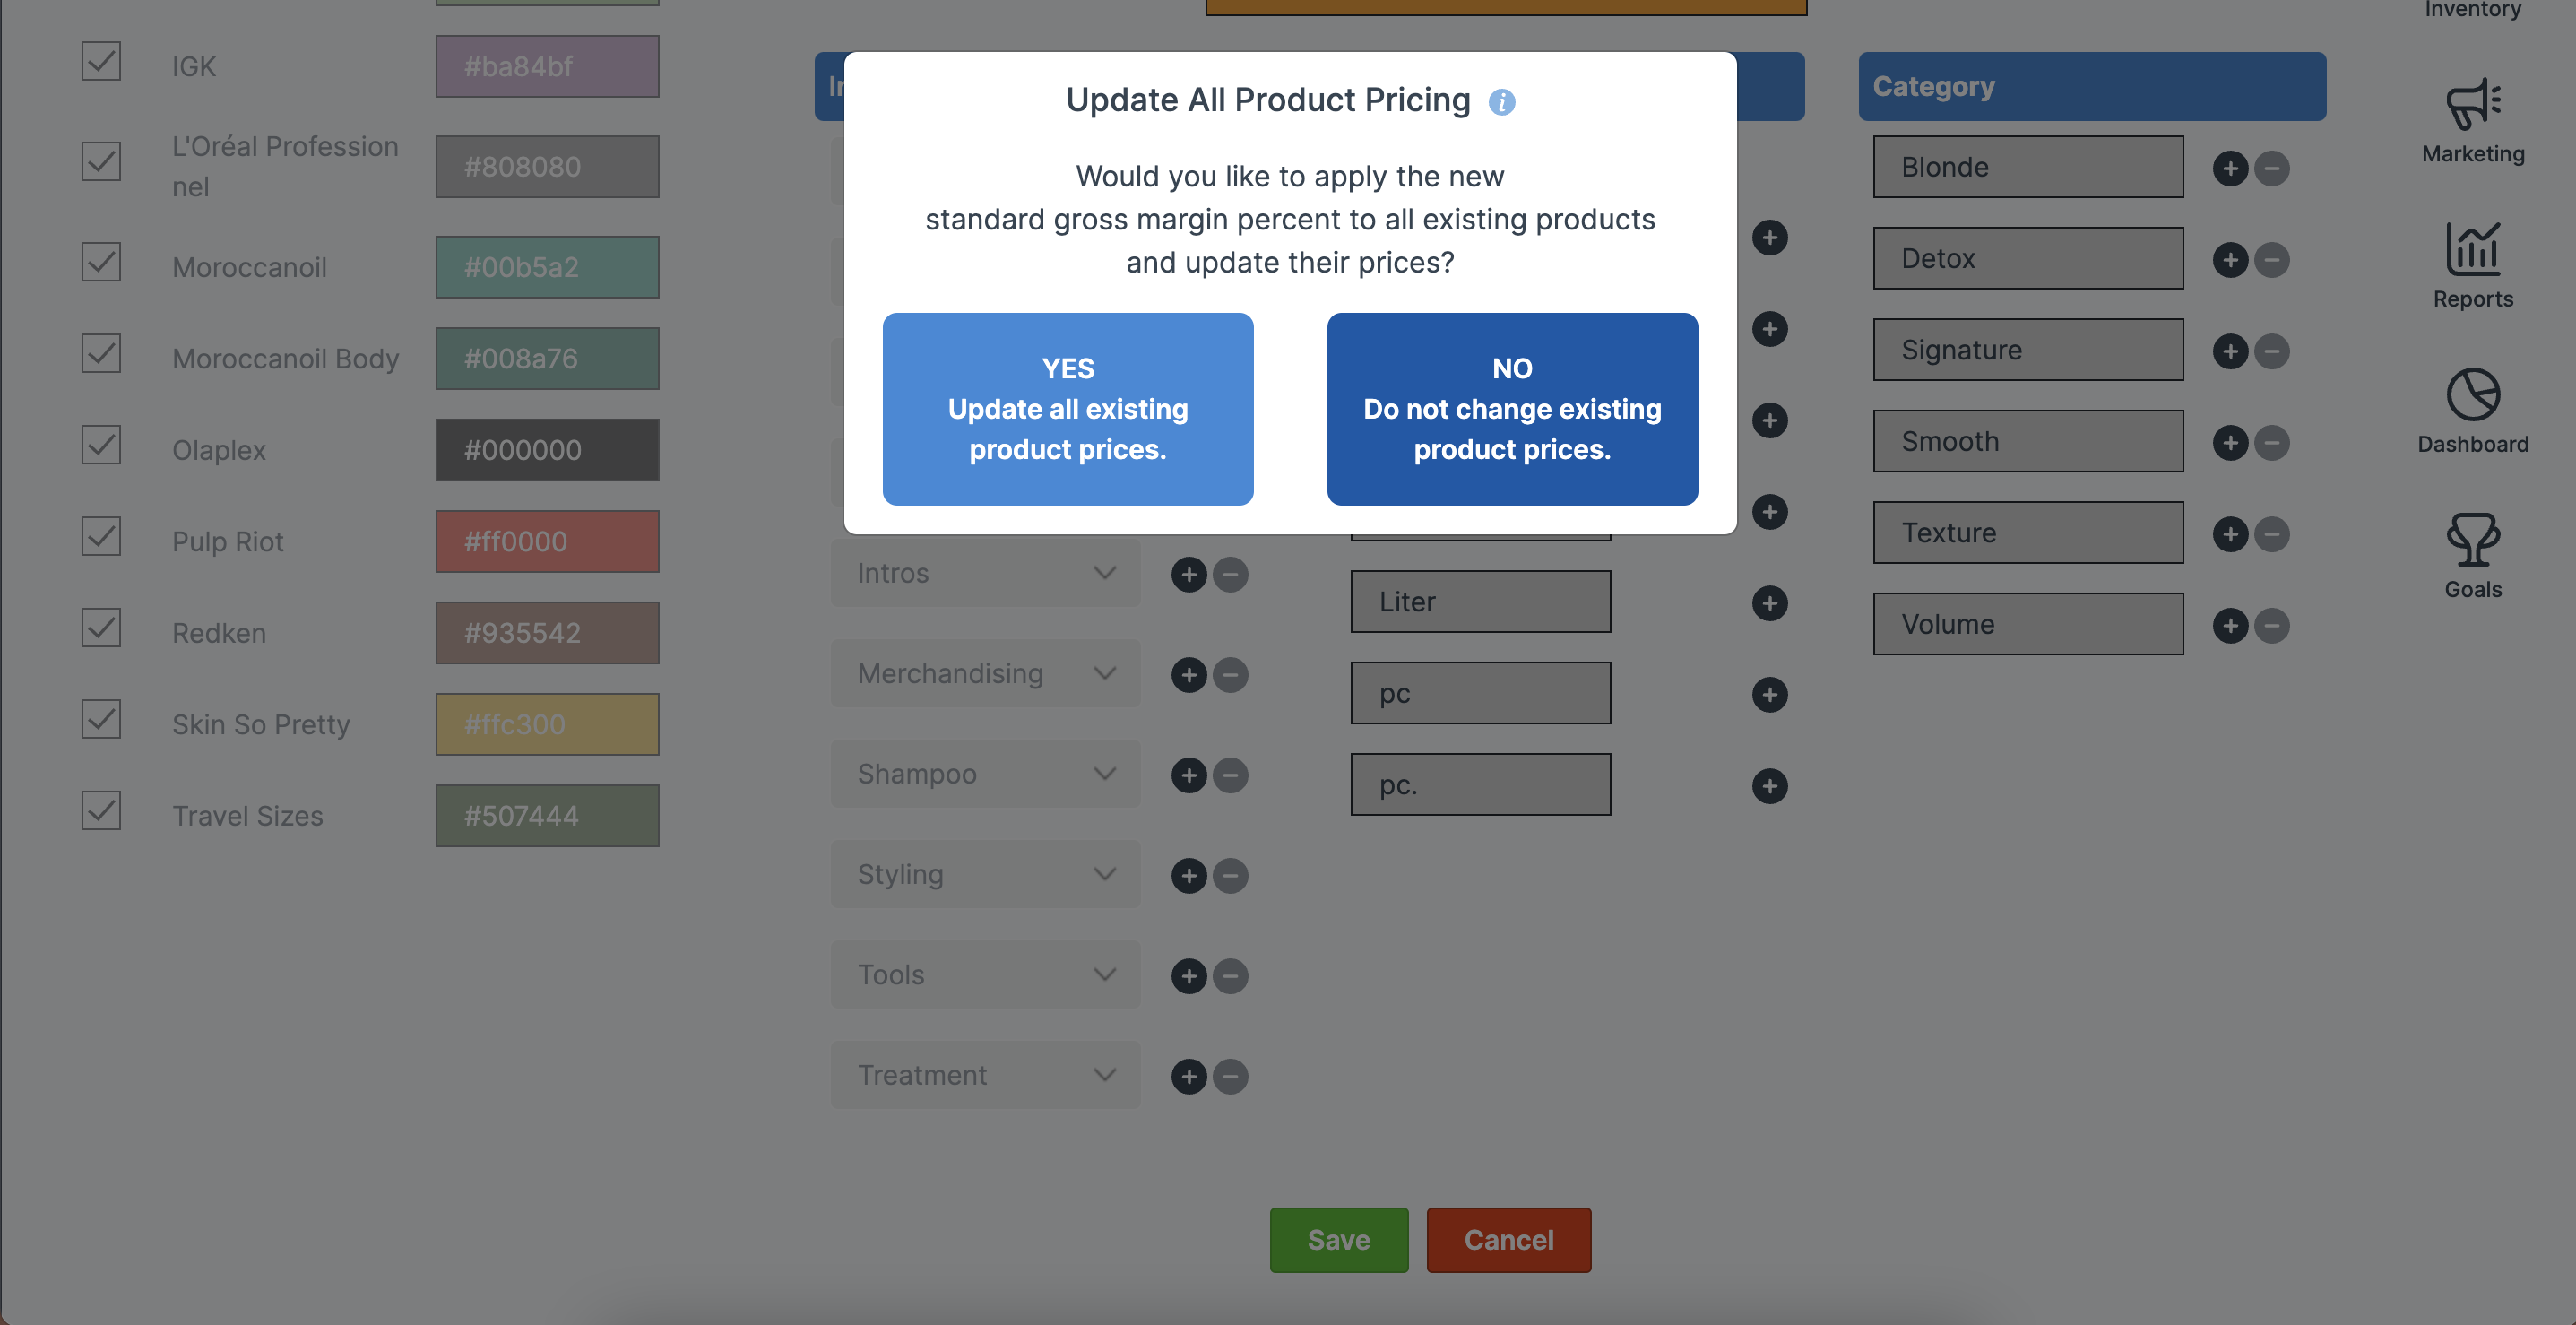Screen dimensions: 2576x1325
Task: Click the minus icon next to Volume category
Action: [x=2271, y=626]
